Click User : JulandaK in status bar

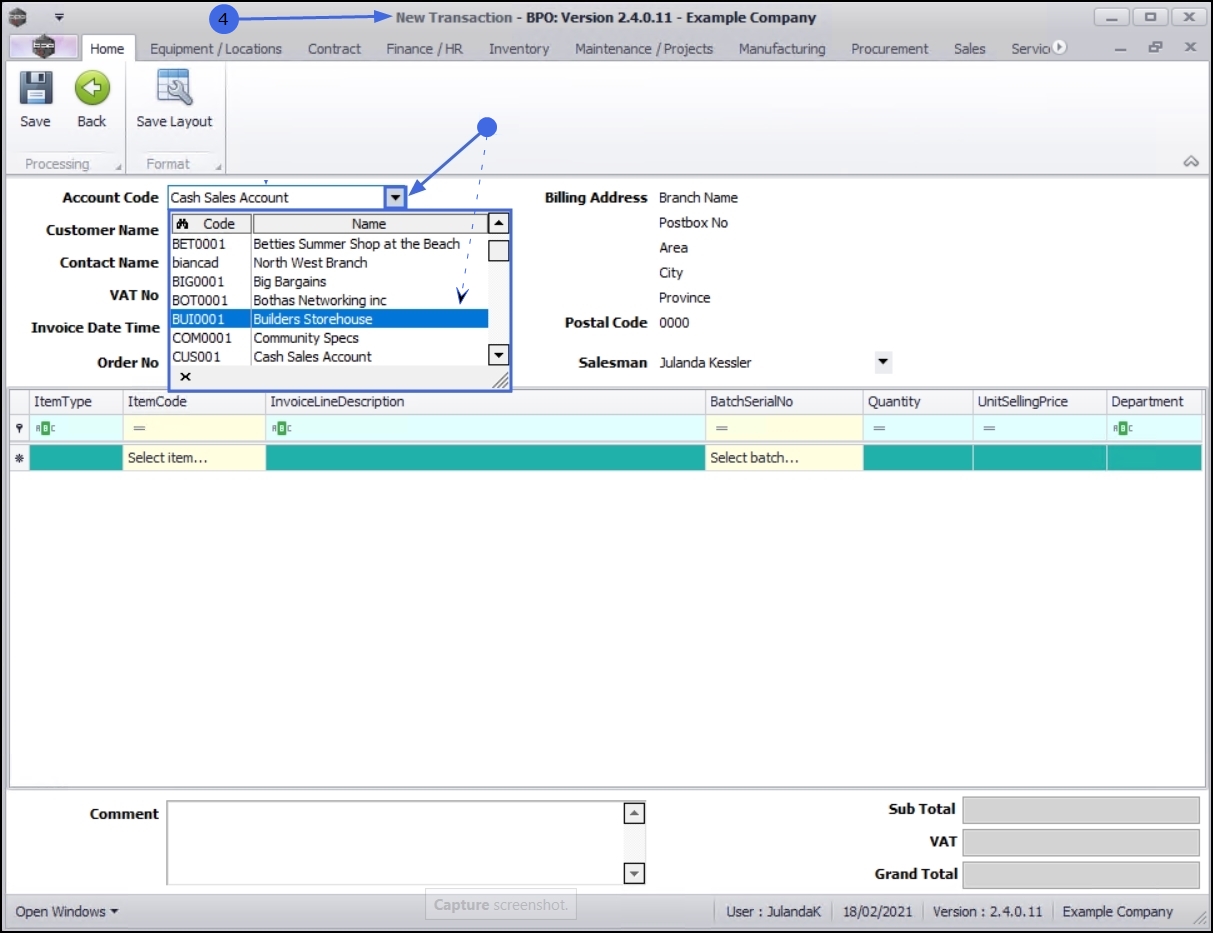[773, 911]
